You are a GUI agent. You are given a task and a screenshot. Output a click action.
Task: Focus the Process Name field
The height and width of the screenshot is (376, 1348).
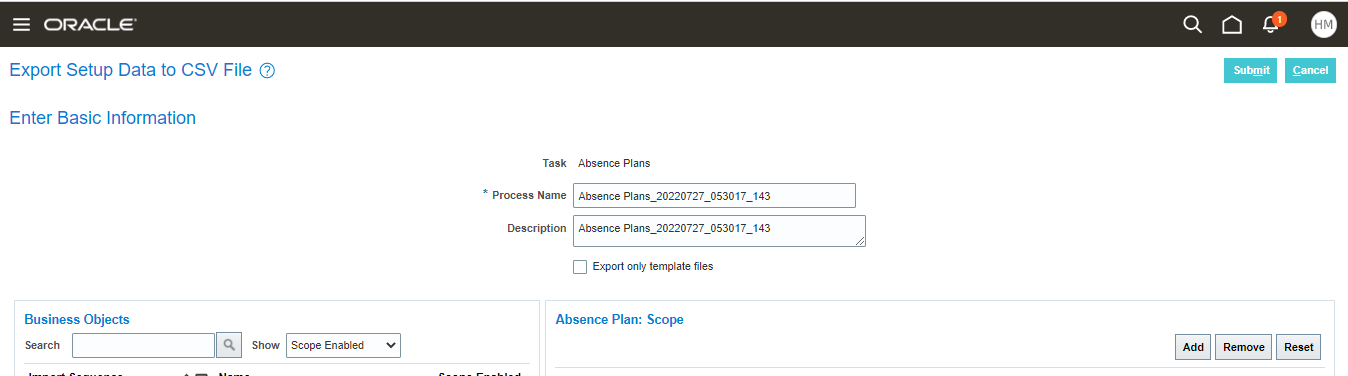click(714, 196)
